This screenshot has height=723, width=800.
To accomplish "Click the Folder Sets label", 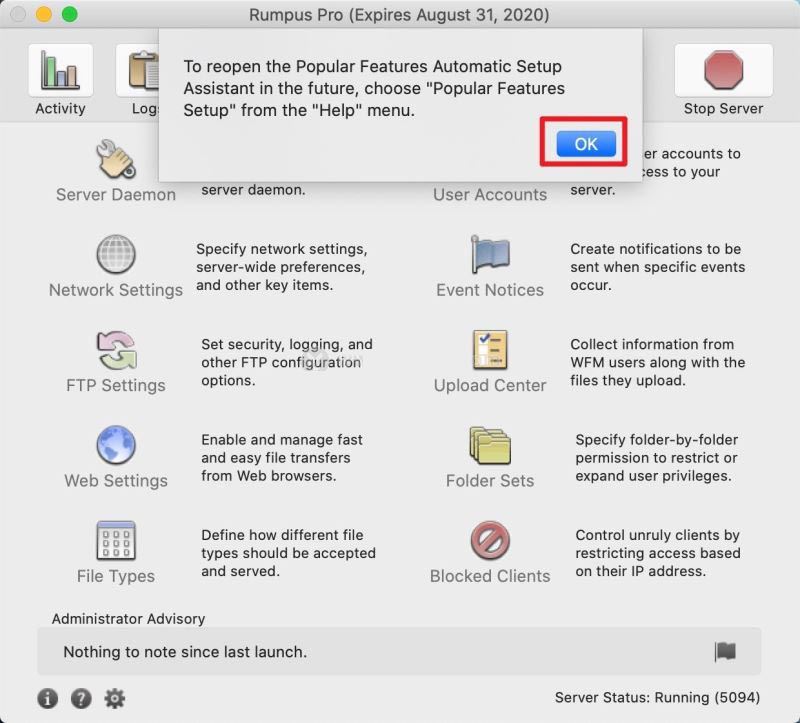I will point(490,481).
